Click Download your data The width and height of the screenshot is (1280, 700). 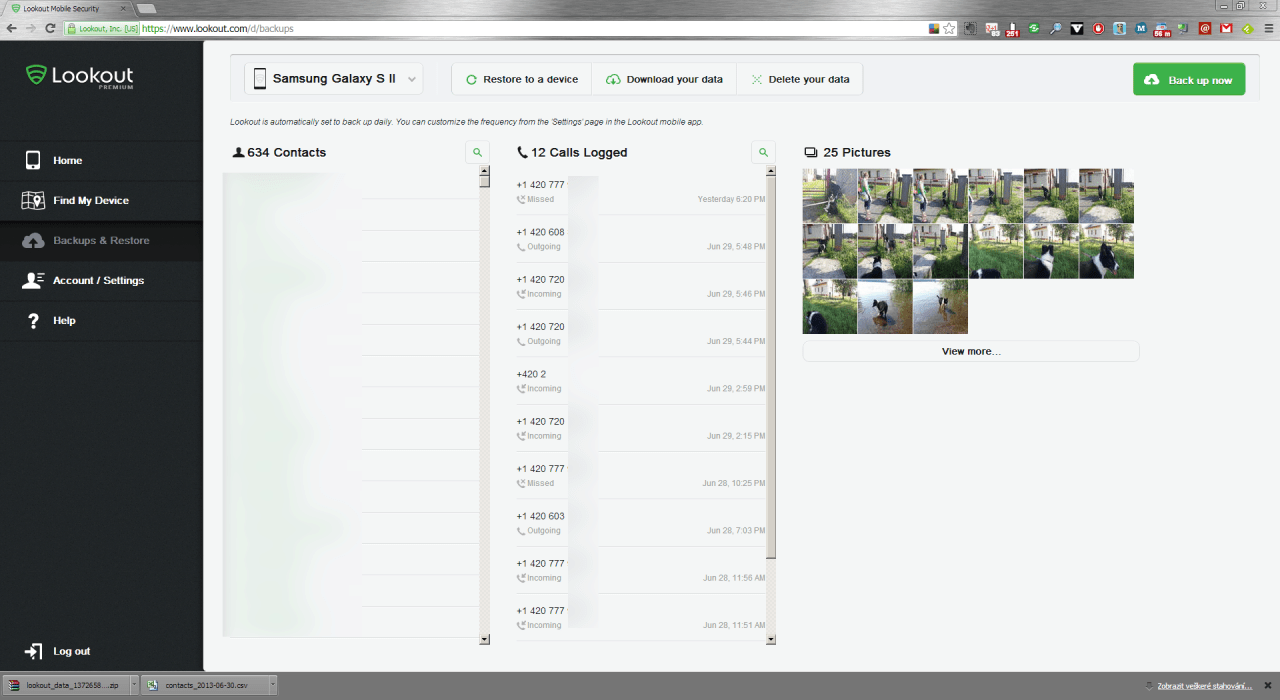664,79
